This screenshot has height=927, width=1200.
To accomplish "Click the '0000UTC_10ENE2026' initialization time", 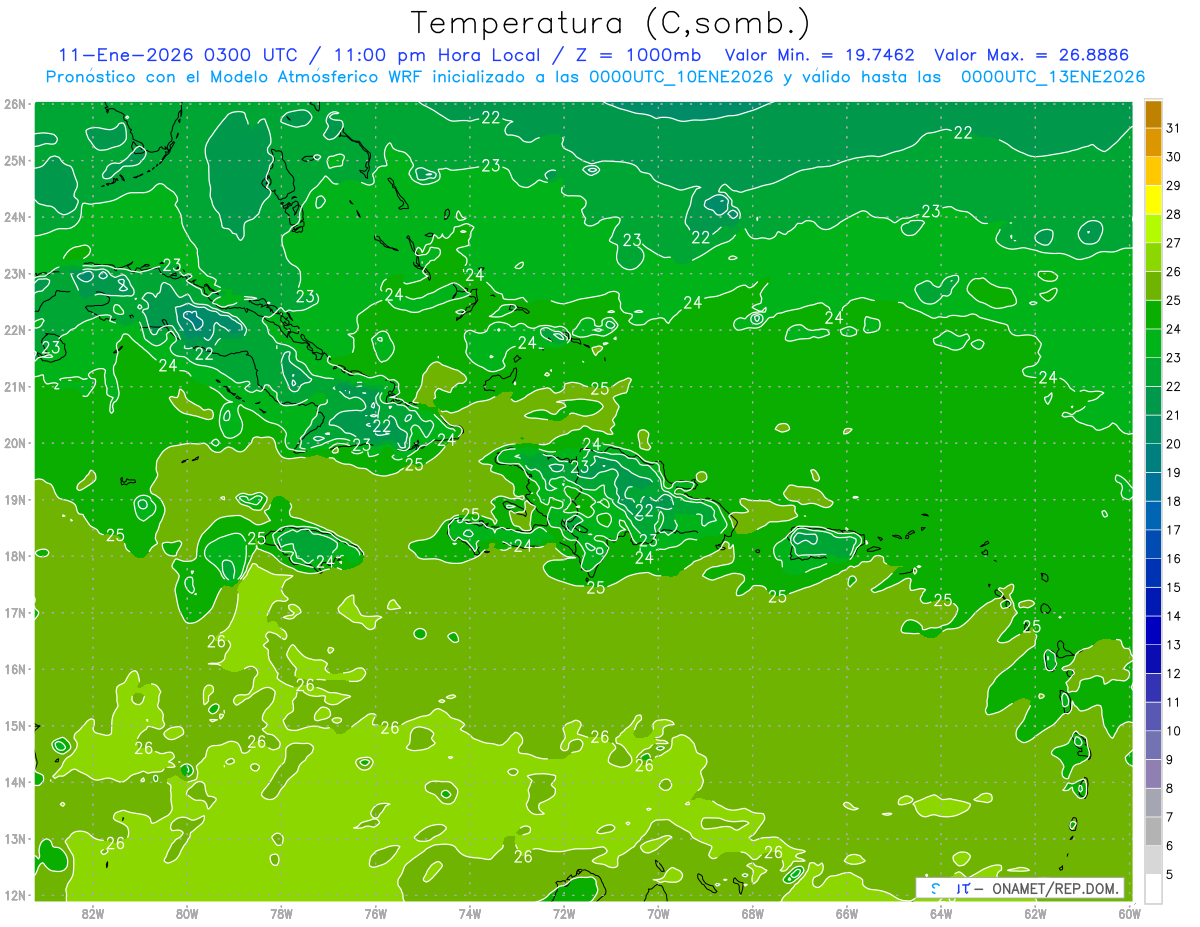I will coord(680,77).
